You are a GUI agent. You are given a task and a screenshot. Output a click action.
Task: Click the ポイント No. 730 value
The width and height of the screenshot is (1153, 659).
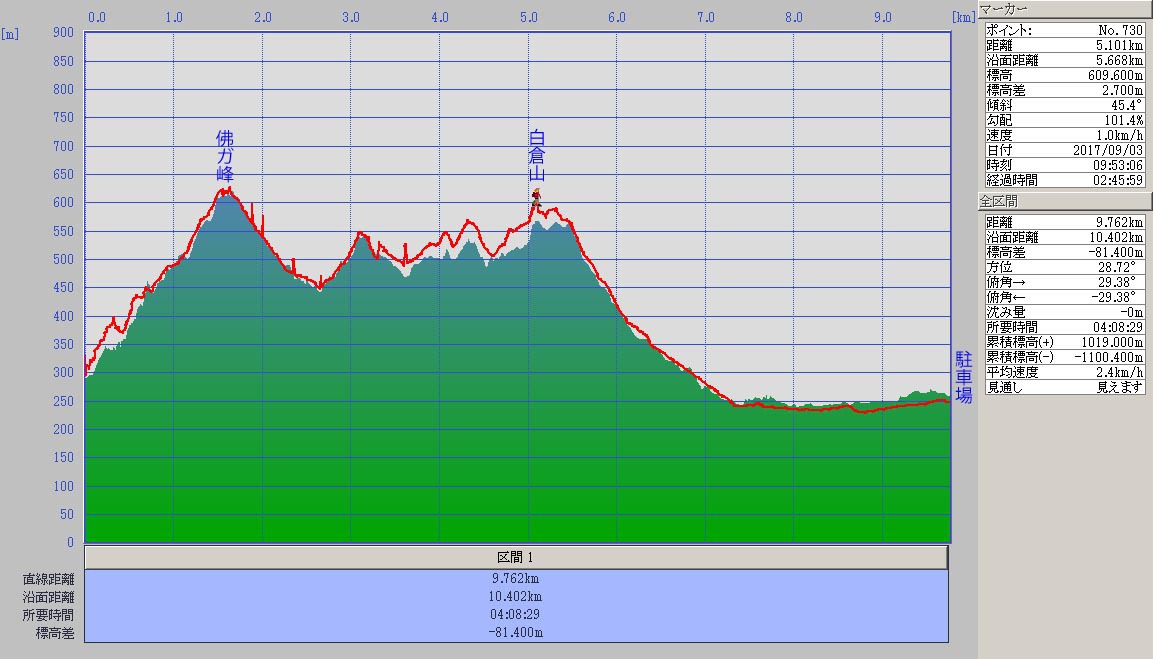coord(1122,31)
